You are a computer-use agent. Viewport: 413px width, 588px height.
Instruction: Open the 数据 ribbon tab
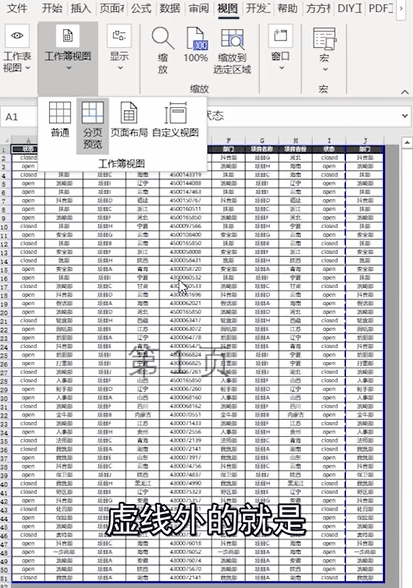coord(170,8)
